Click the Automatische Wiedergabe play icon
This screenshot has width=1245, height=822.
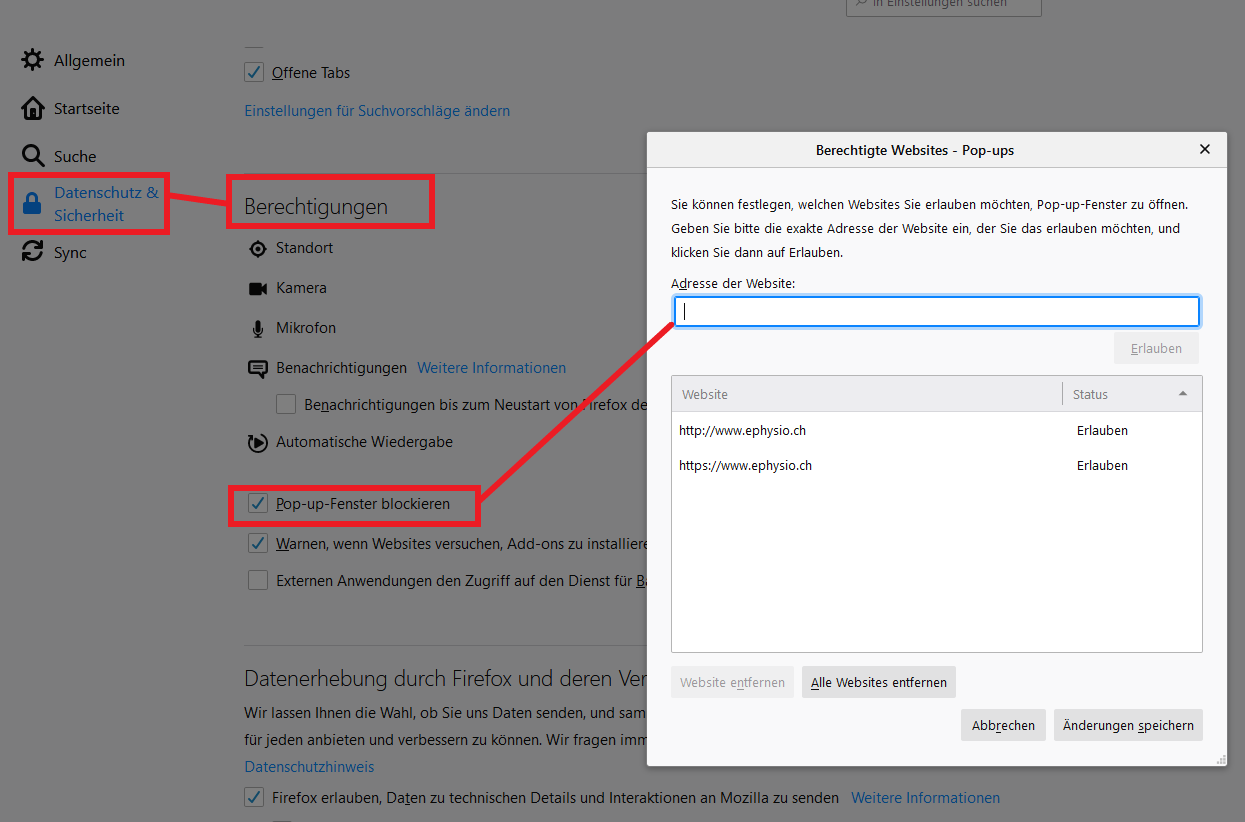258,442
